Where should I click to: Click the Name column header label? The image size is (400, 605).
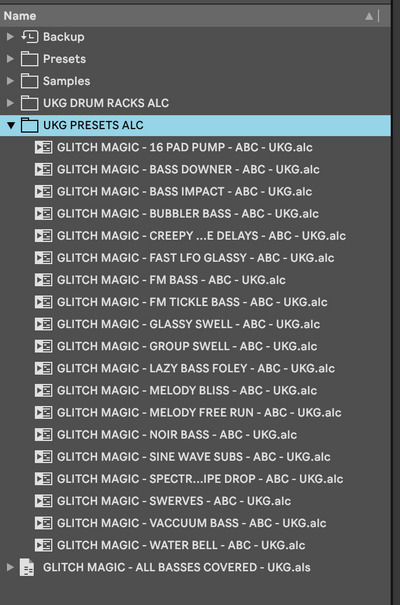(20, 16)
